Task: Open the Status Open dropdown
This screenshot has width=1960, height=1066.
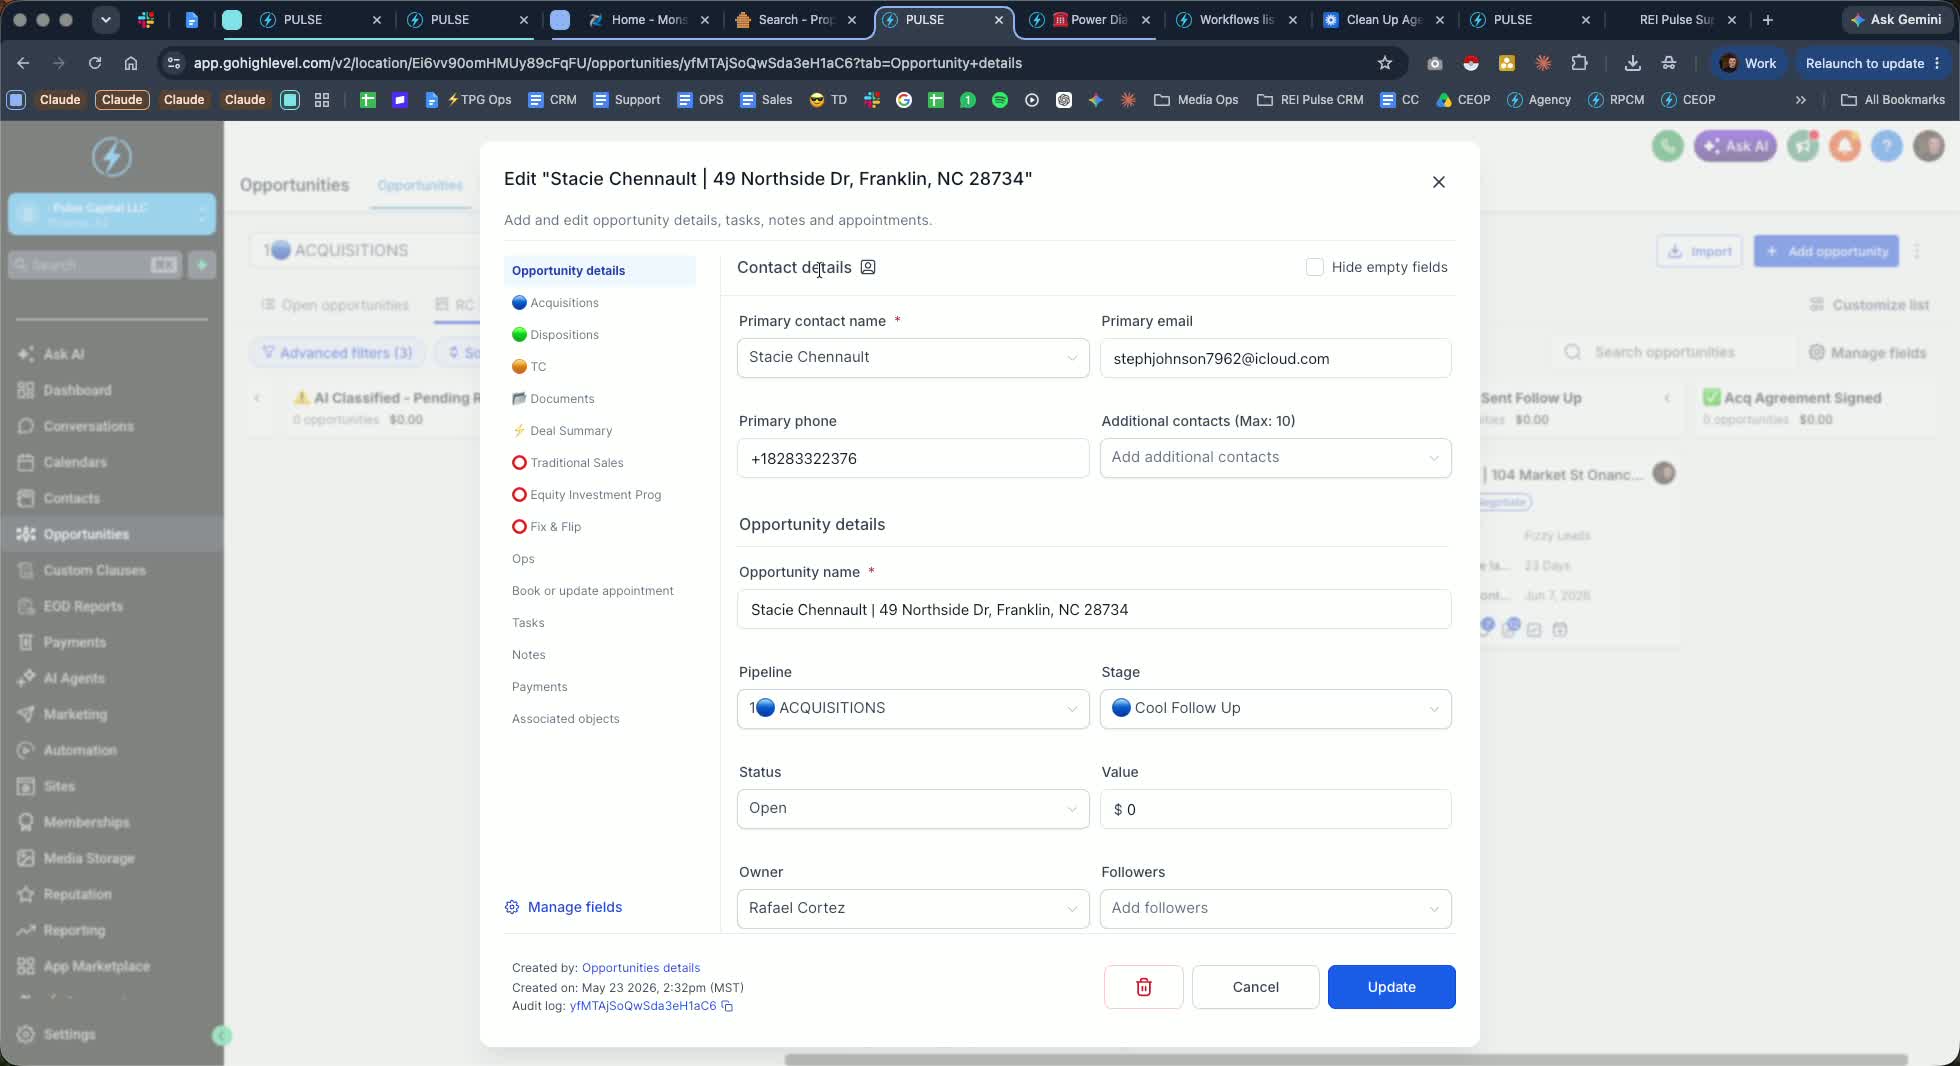Action: tap(913, 808)
